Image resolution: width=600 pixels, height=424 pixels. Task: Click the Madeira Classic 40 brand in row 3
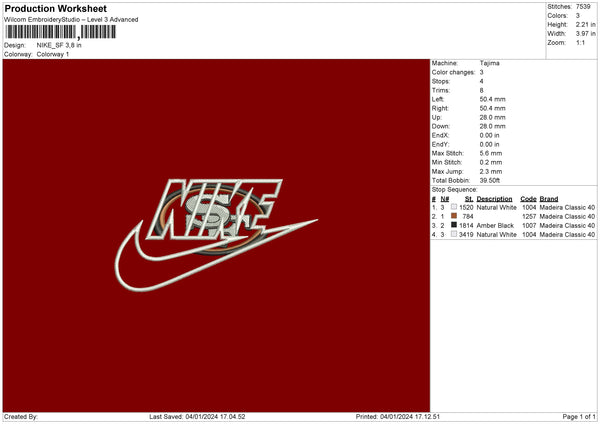(x=567, y=226)
